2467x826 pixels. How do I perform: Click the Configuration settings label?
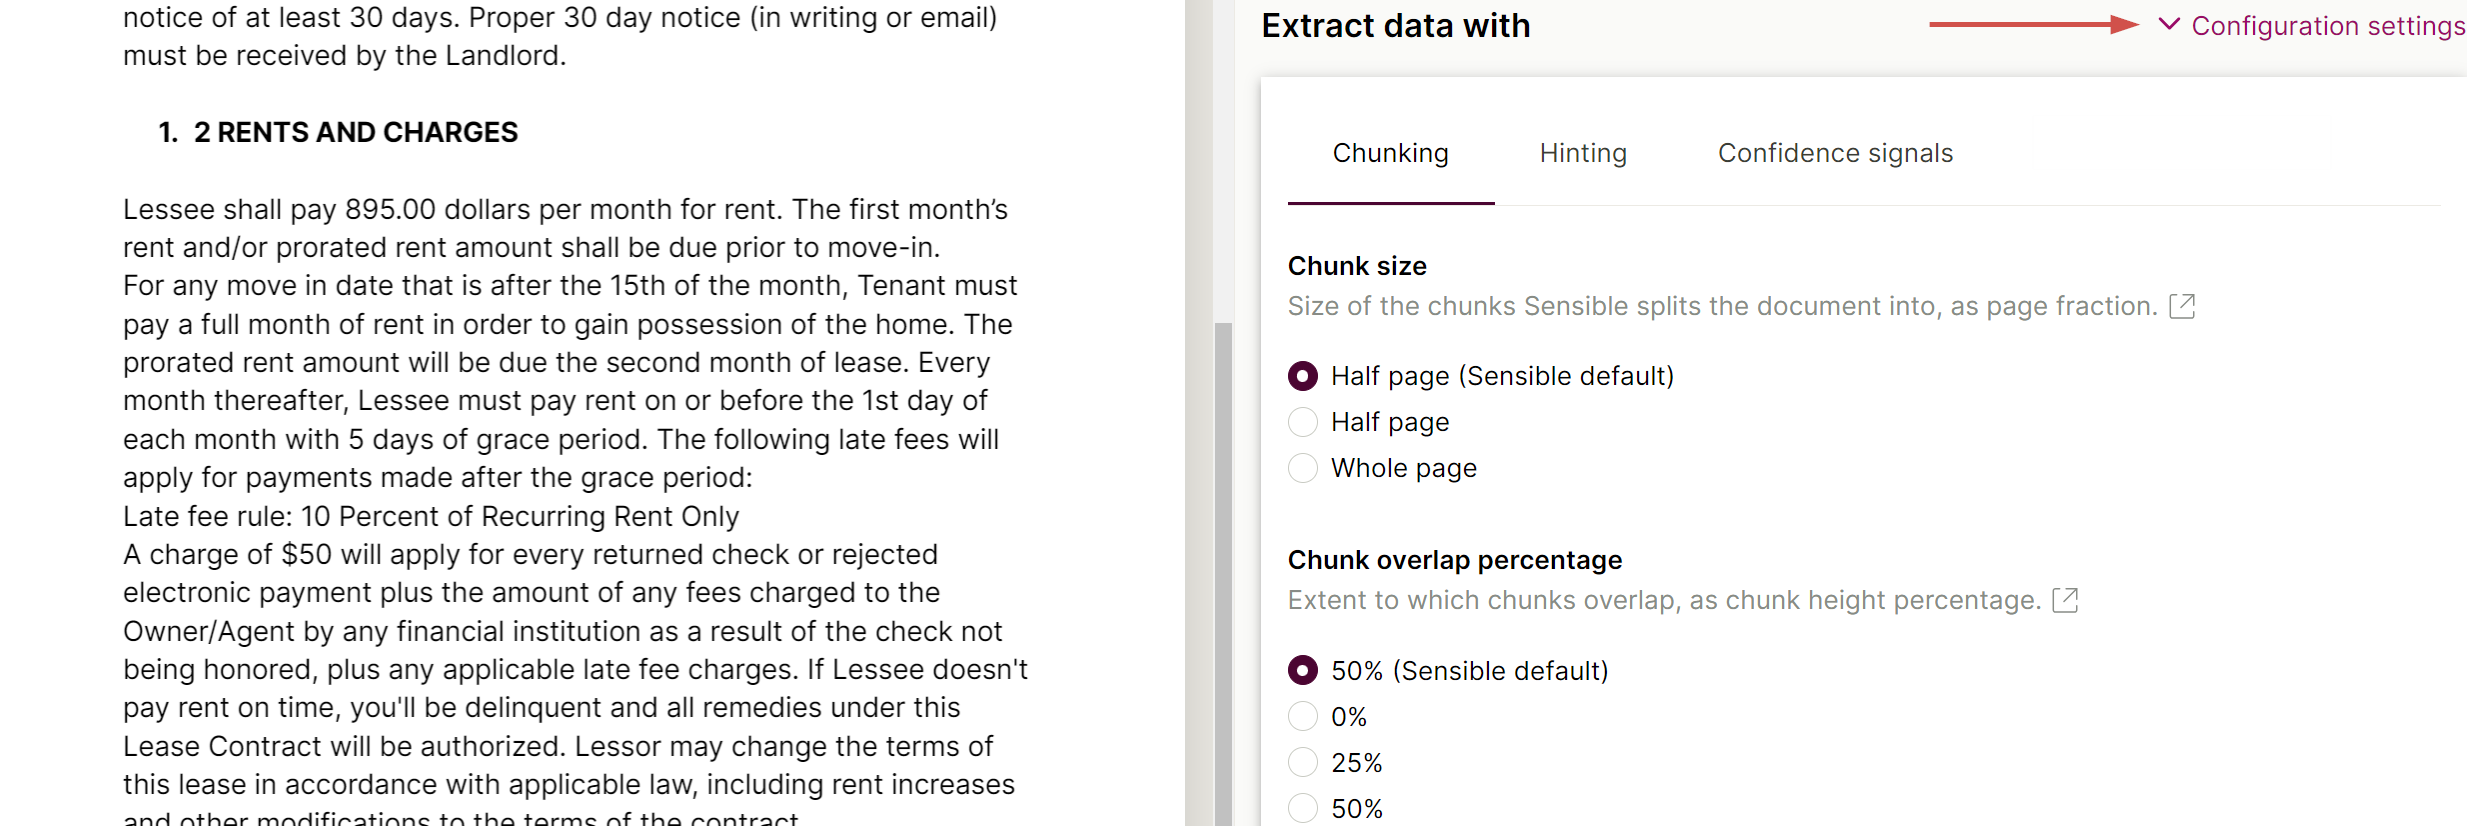(2328, 26)
